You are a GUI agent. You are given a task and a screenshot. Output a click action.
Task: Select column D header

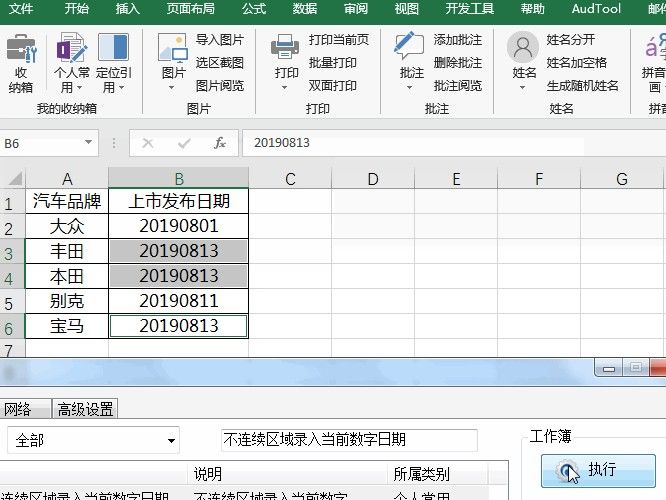tap(373, 178)
